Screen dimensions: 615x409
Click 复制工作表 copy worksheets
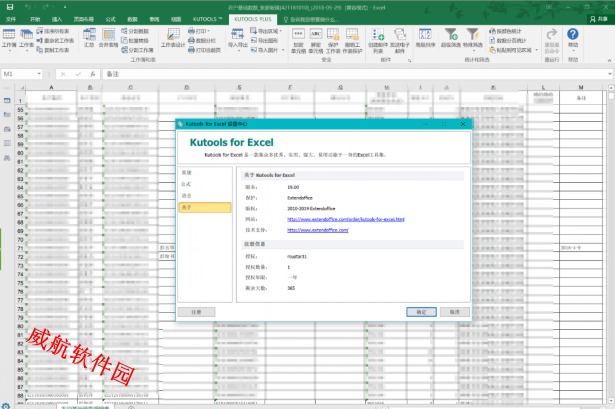tap(53, 50)
